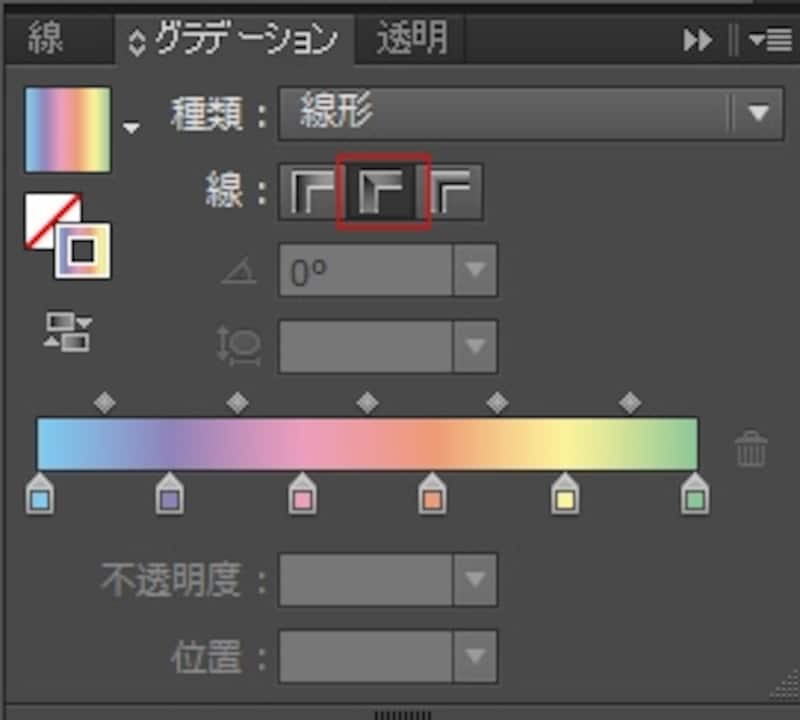Click the reverse gradient icon

click(x=68, y=332)
